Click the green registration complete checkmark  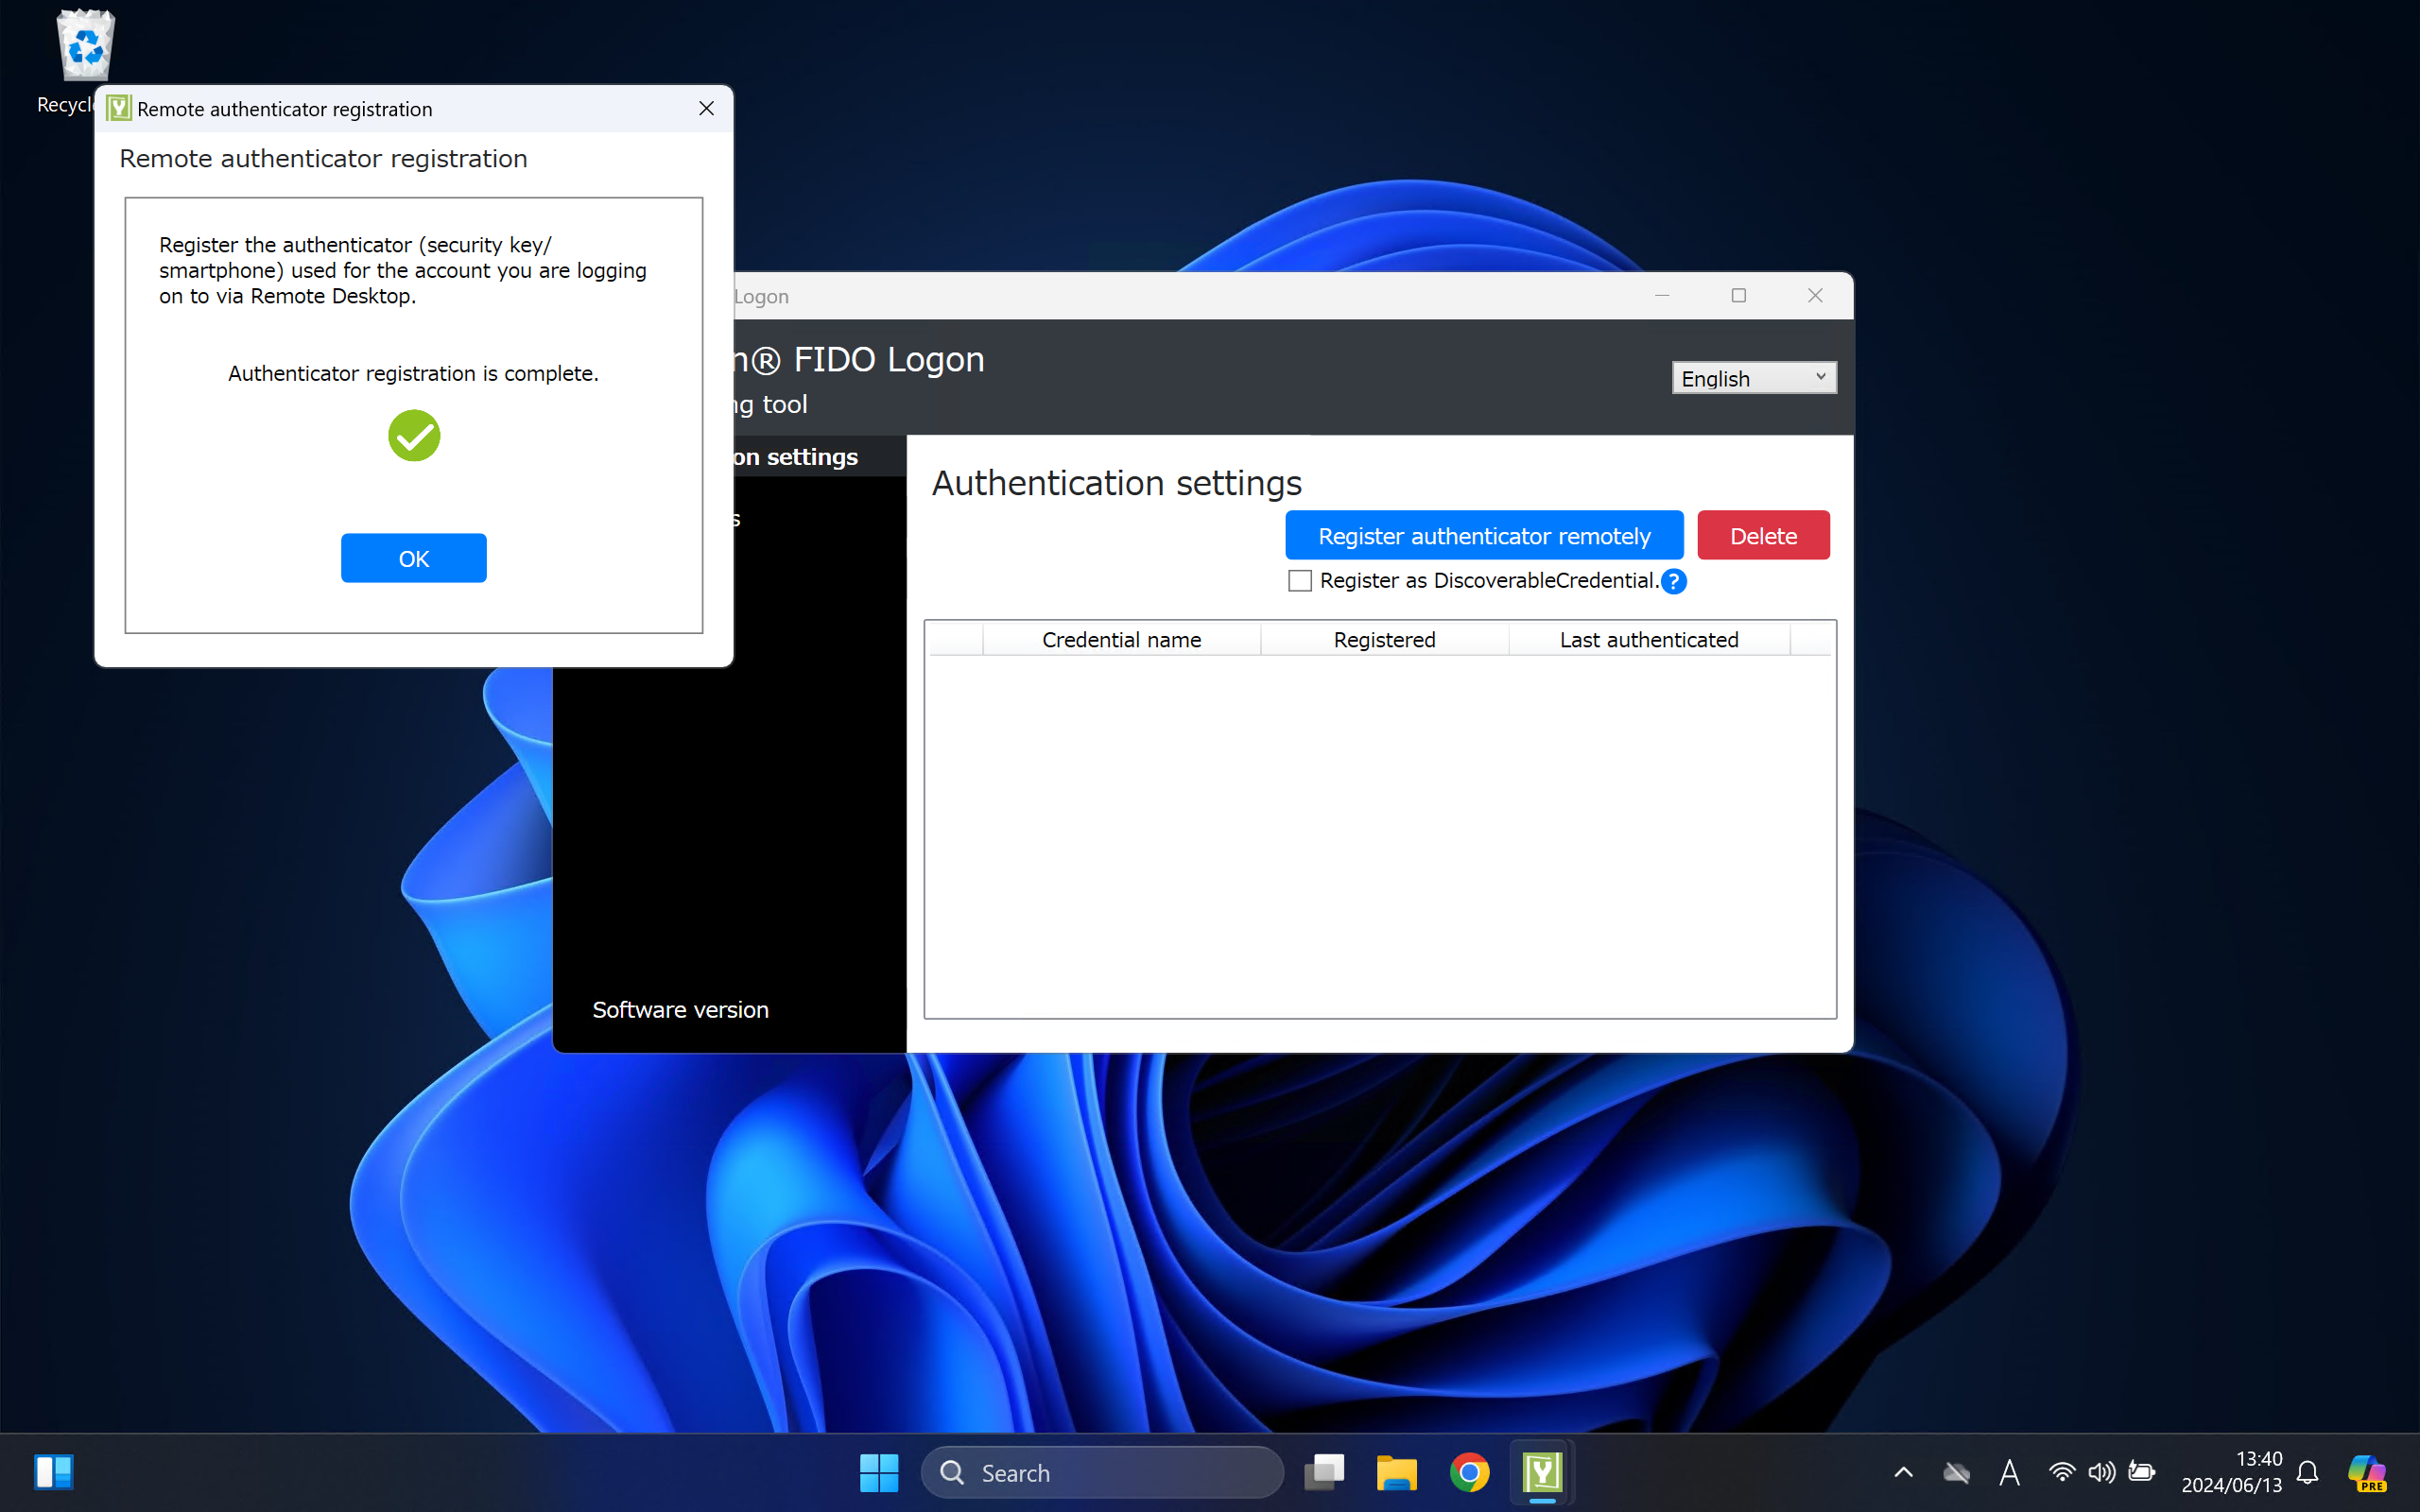click(414, 435)
